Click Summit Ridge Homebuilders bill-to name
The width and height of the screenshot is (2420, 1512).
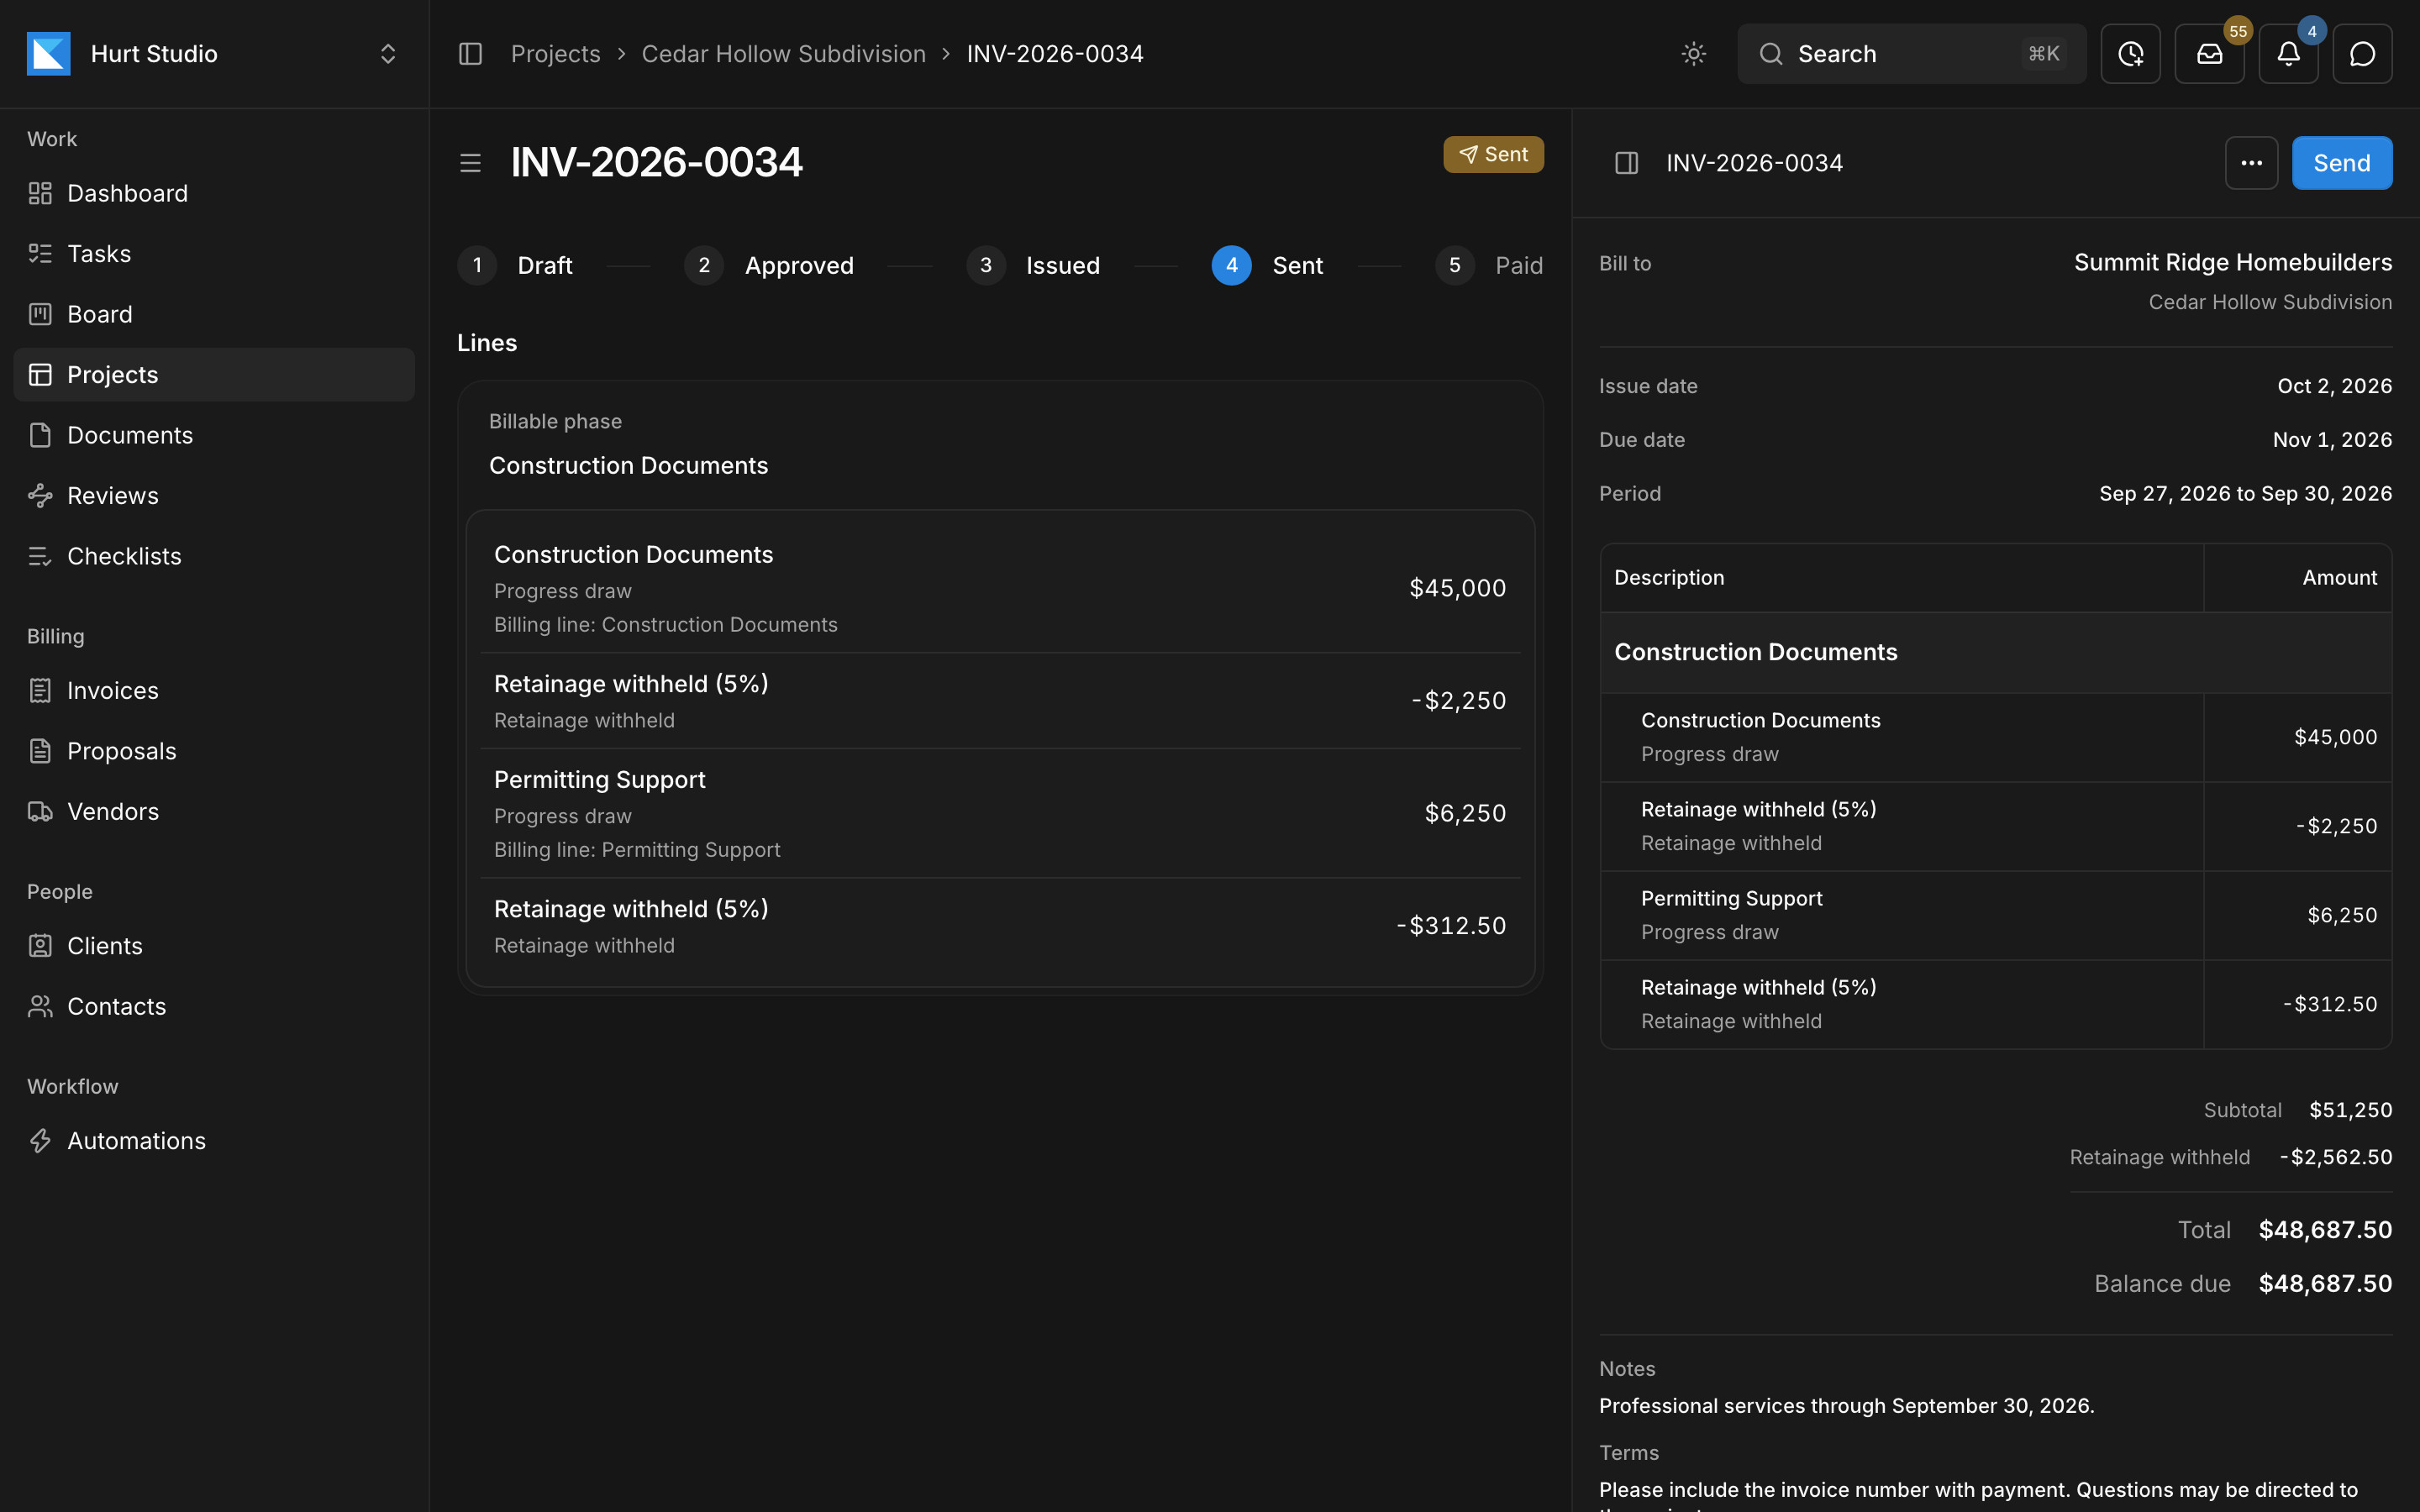tap(2233, 263)
